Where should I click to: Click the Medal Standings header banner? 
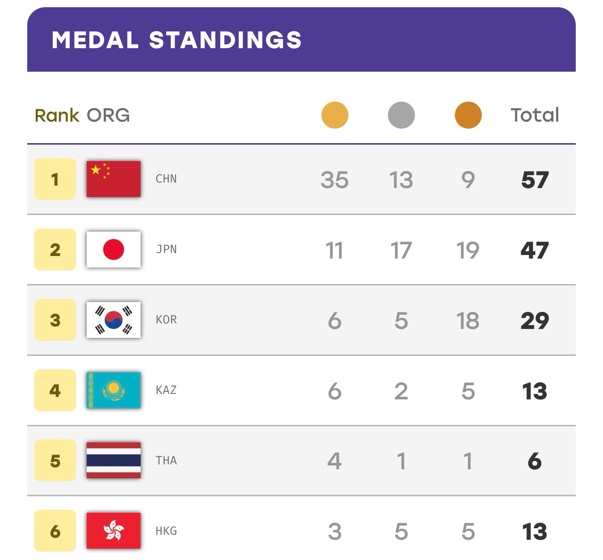pyautogui.click(x=301, y=39)
